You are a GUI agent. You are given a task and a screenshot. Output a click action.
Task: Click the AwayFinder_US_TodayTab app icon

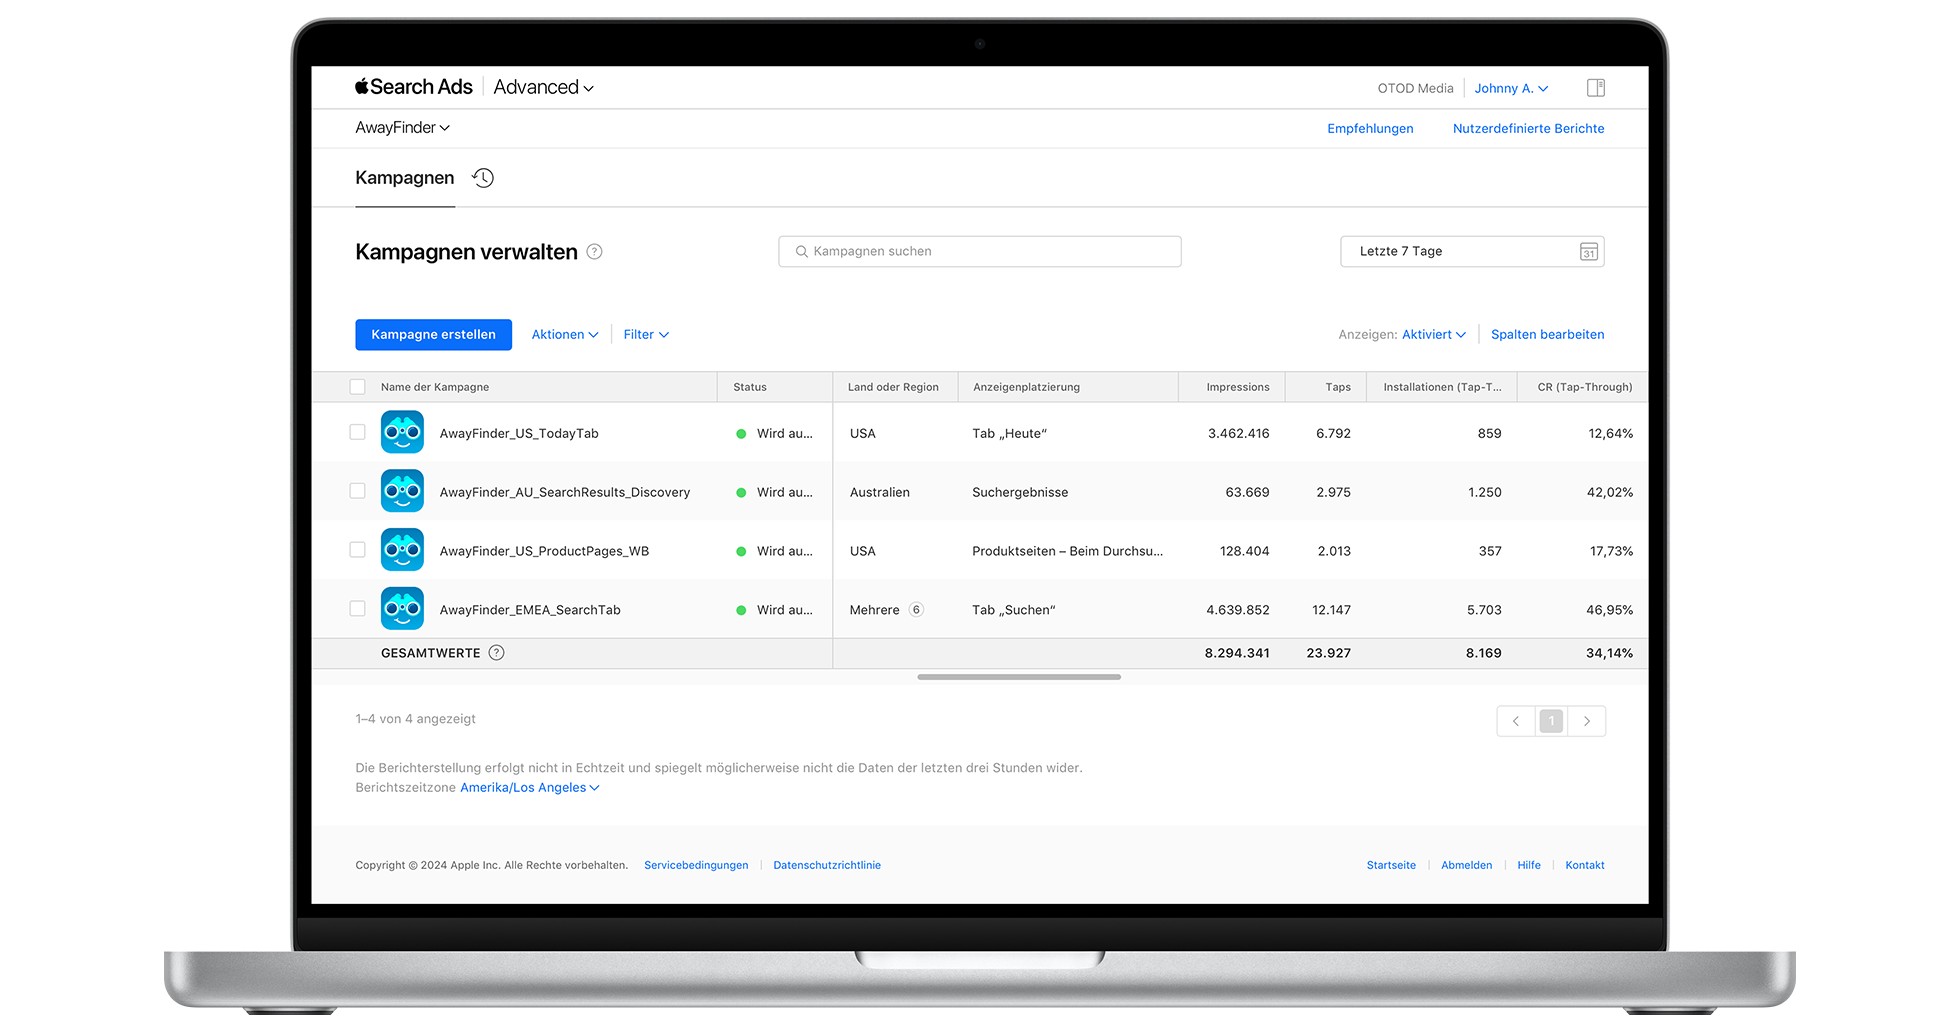(x=402, y=433)
